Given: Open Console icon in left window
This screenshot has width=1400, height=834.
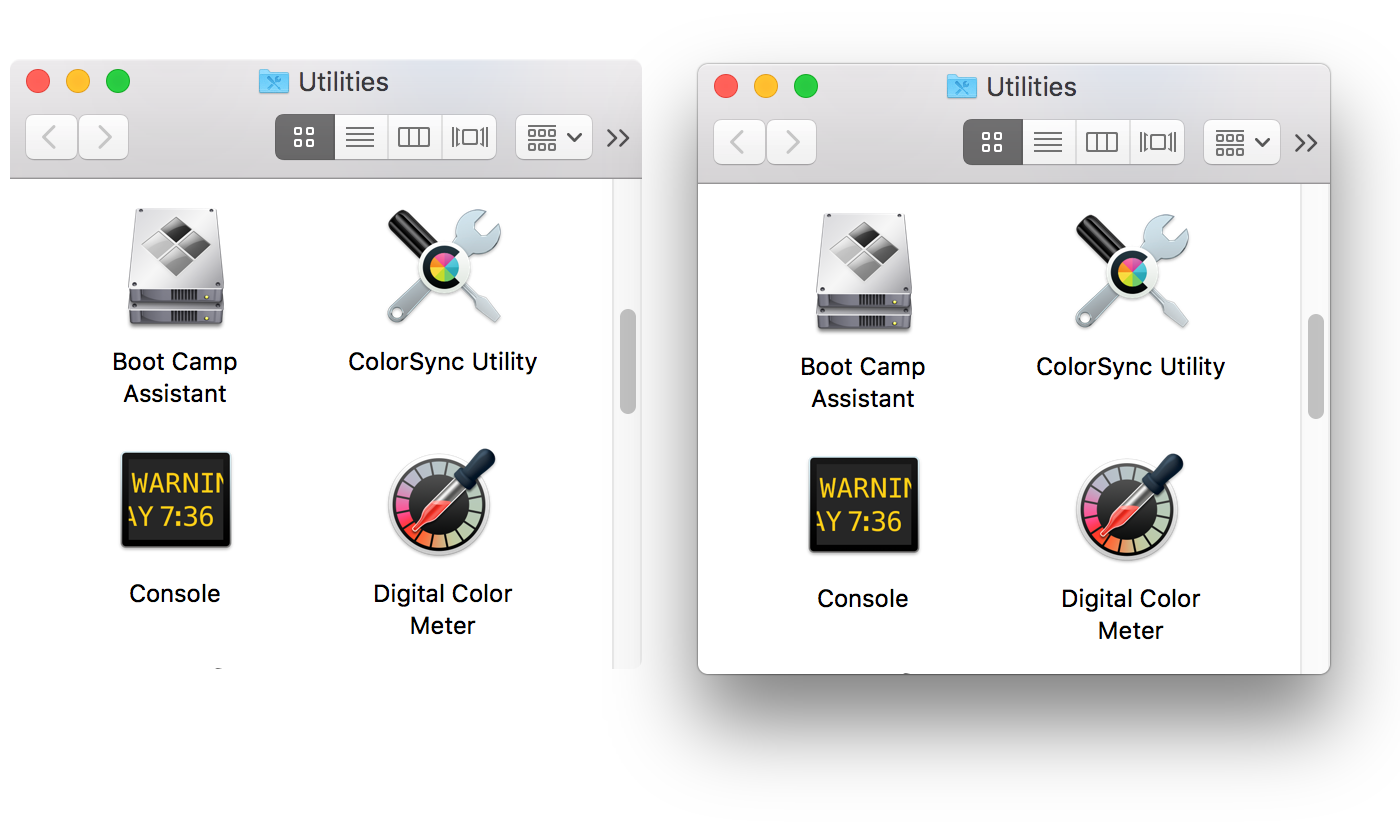Looking at the screenshot, I should tap(176, 500).
